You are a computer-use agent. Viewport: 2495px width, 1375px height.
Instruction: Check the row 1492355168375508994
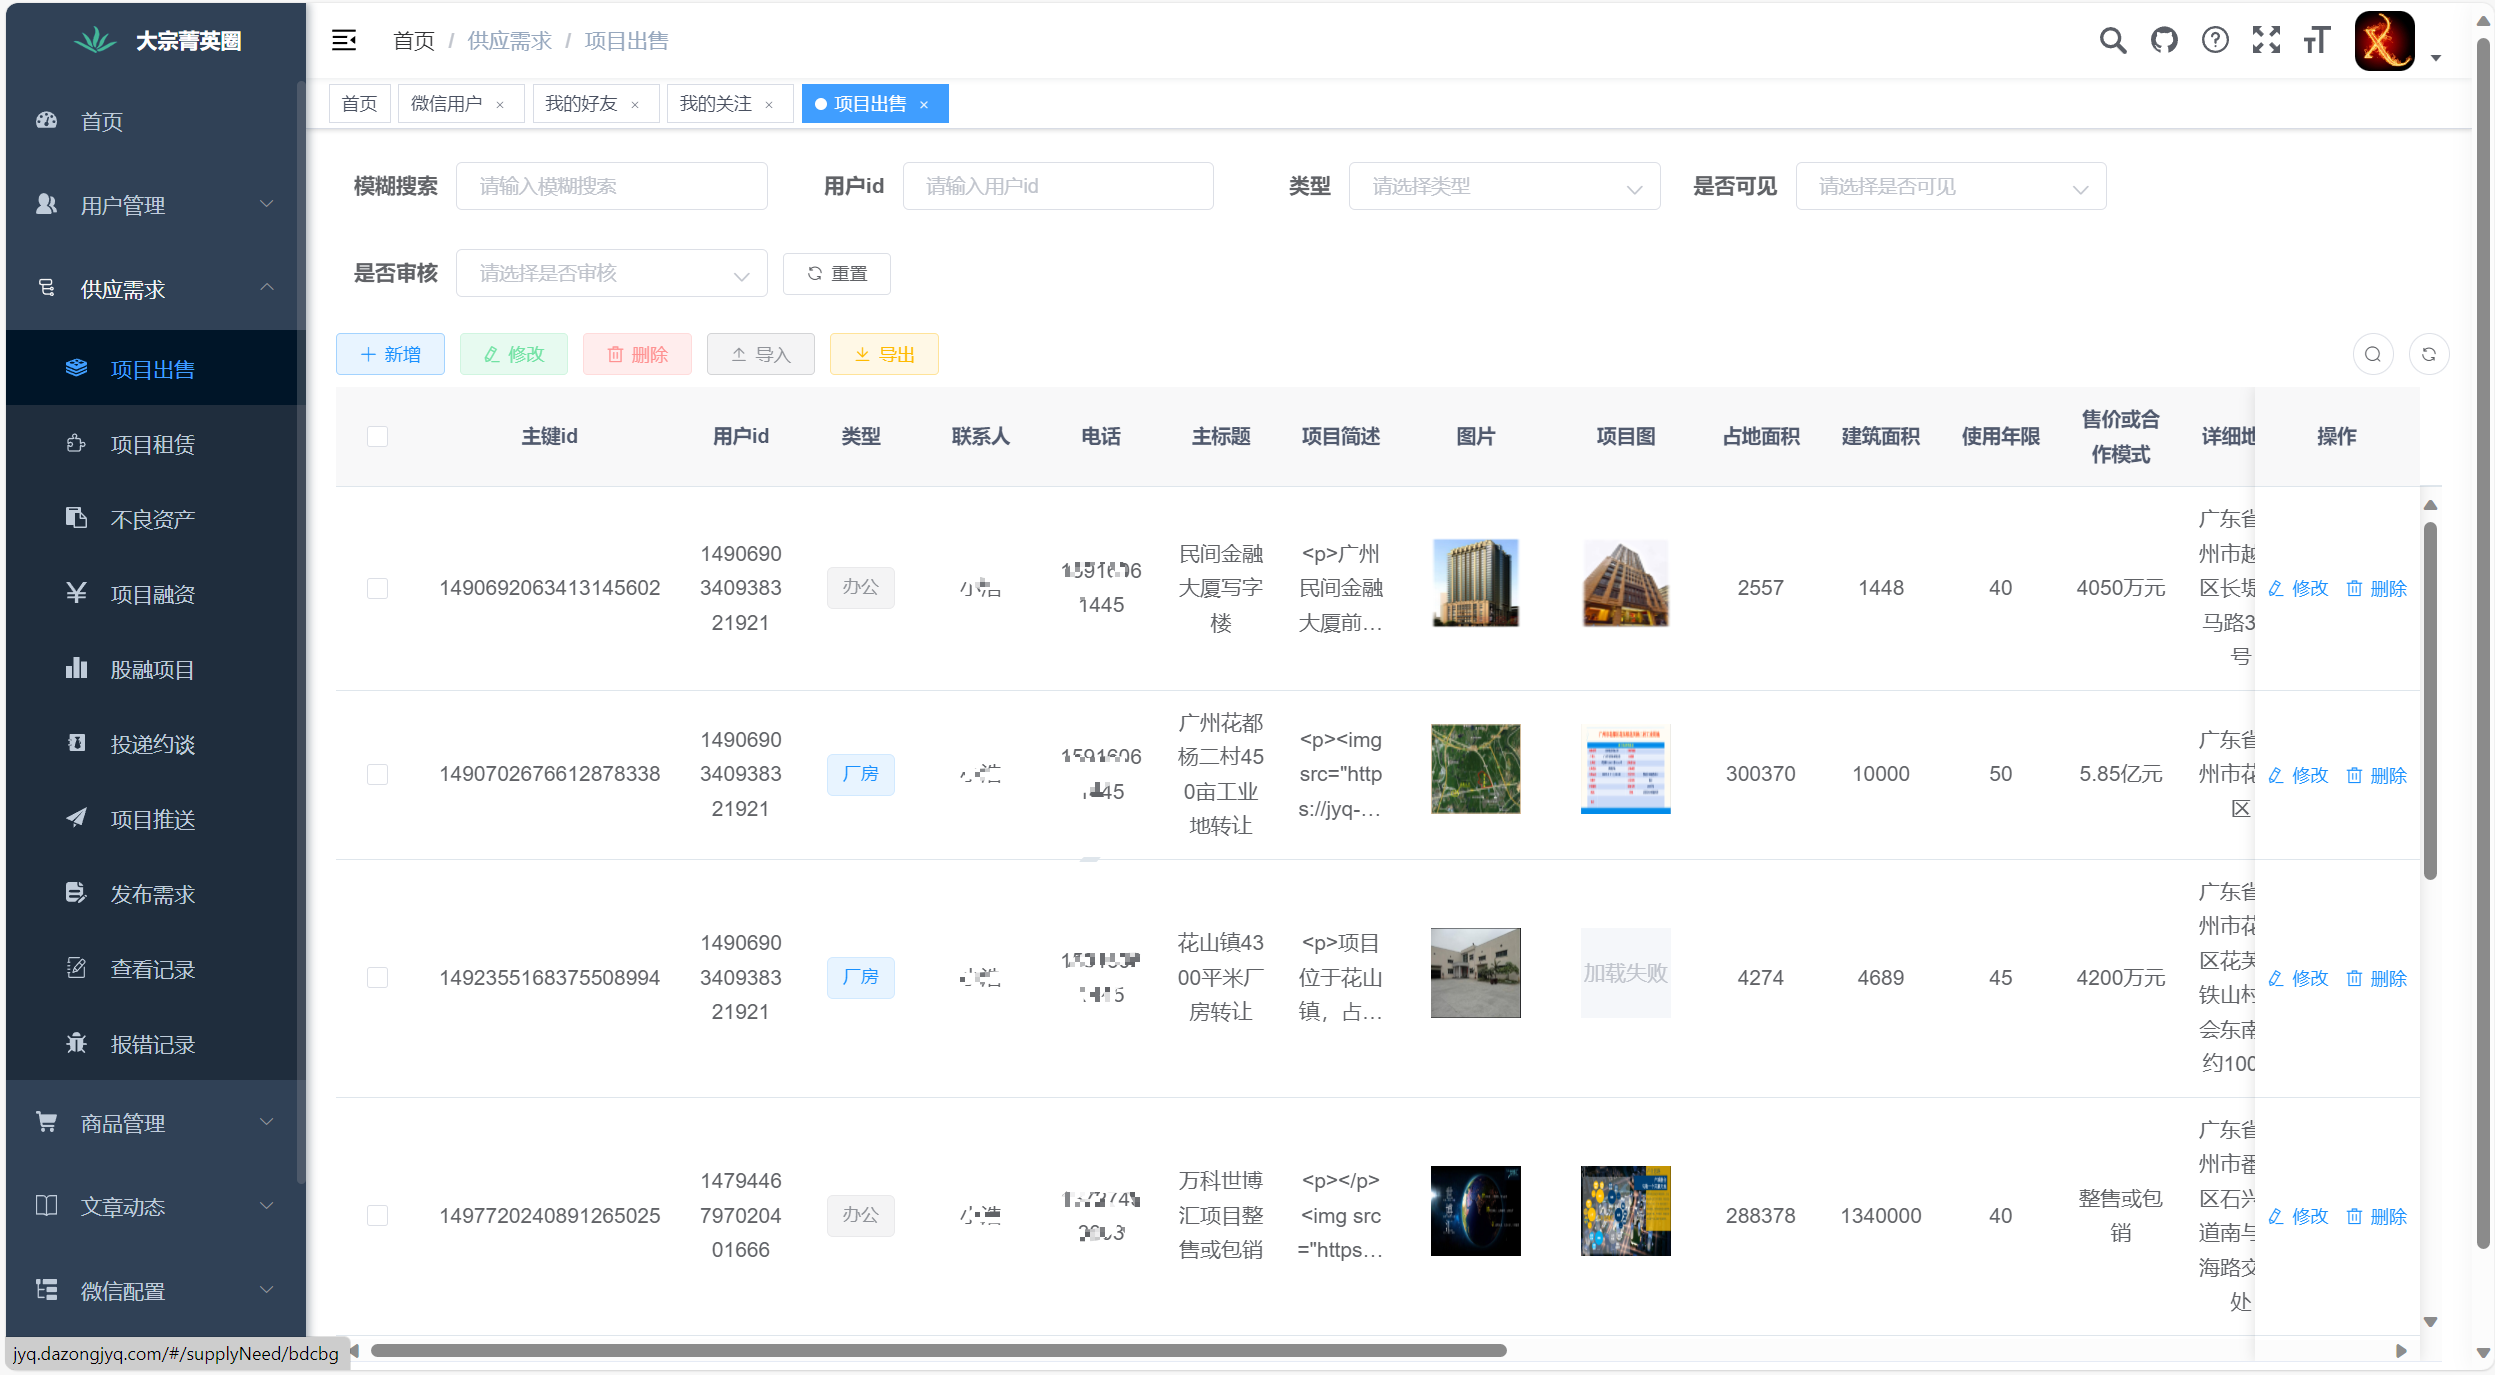tap(377, 977)
